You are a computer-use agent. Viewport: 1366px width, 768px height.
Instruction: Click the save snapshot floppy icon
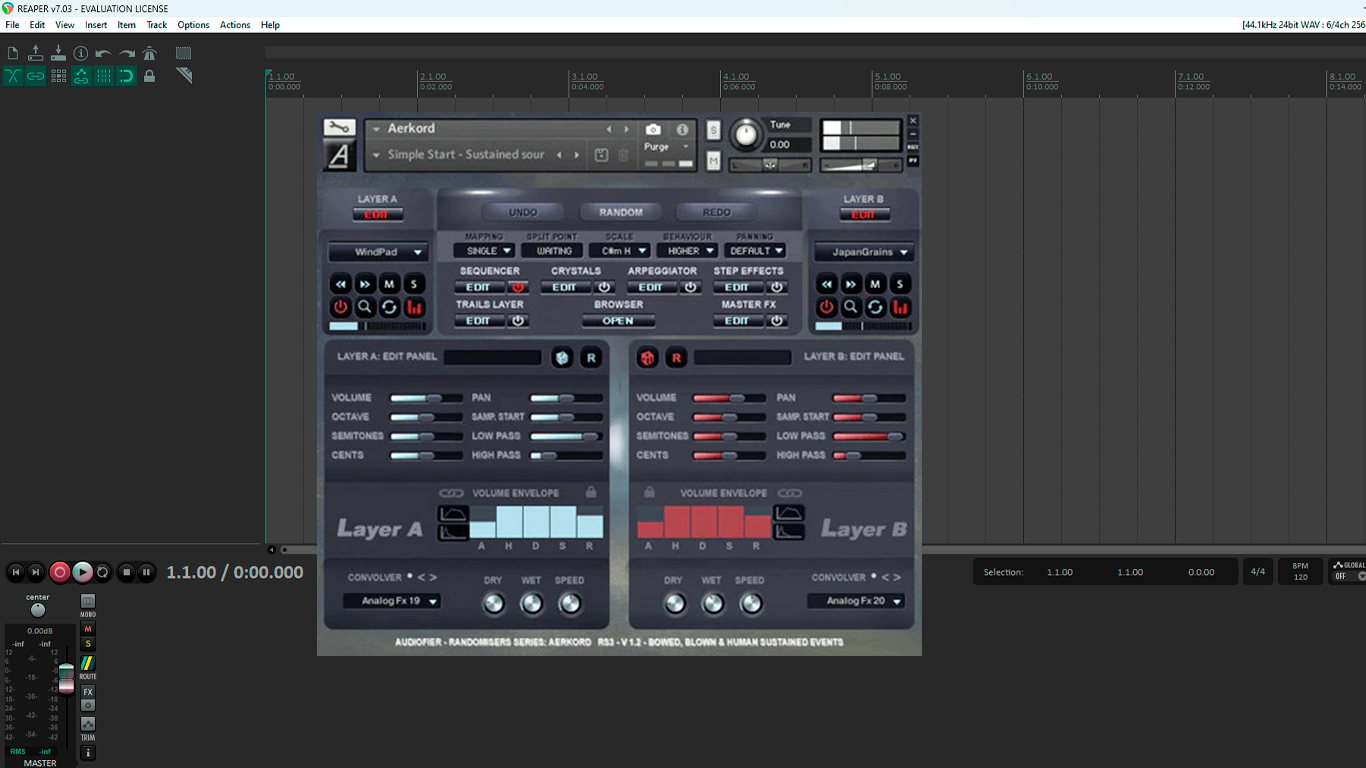click(601, 155)
